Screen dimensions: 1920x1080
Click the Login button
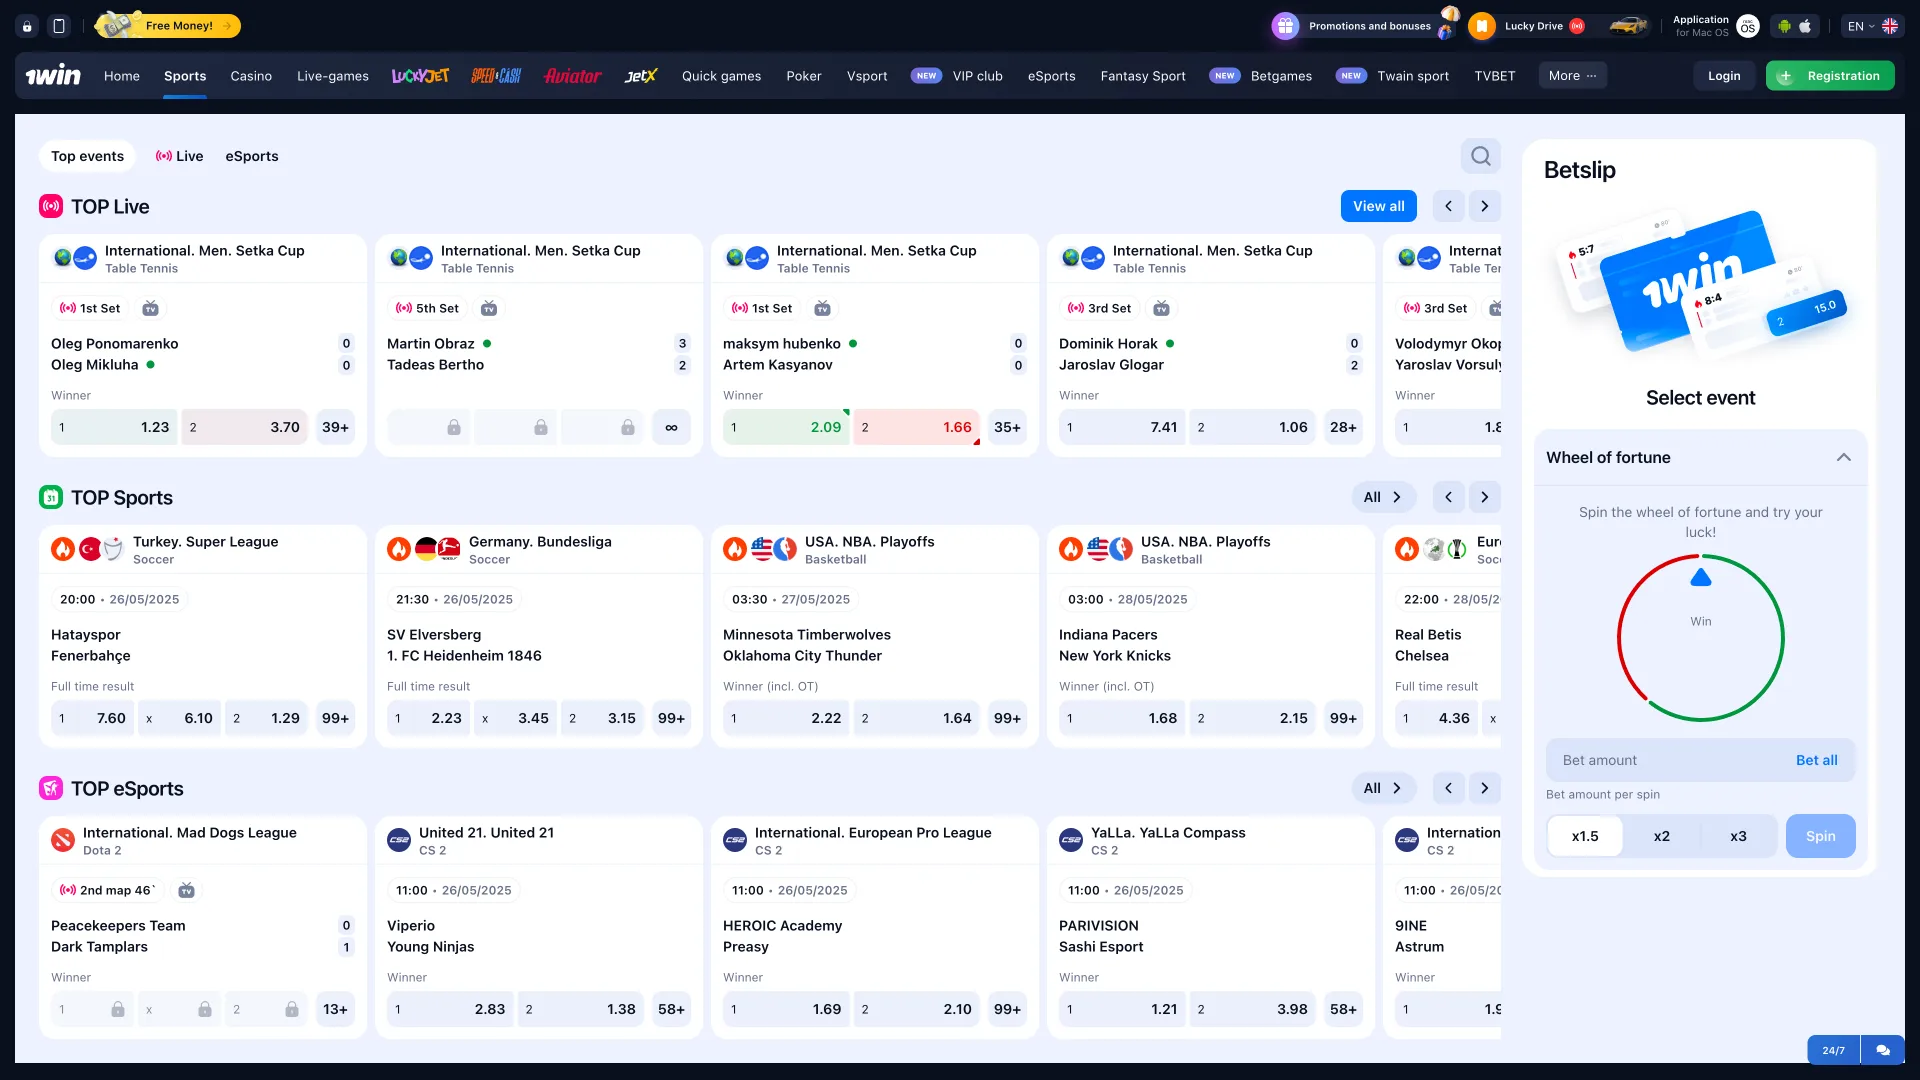coord(1724,76)
